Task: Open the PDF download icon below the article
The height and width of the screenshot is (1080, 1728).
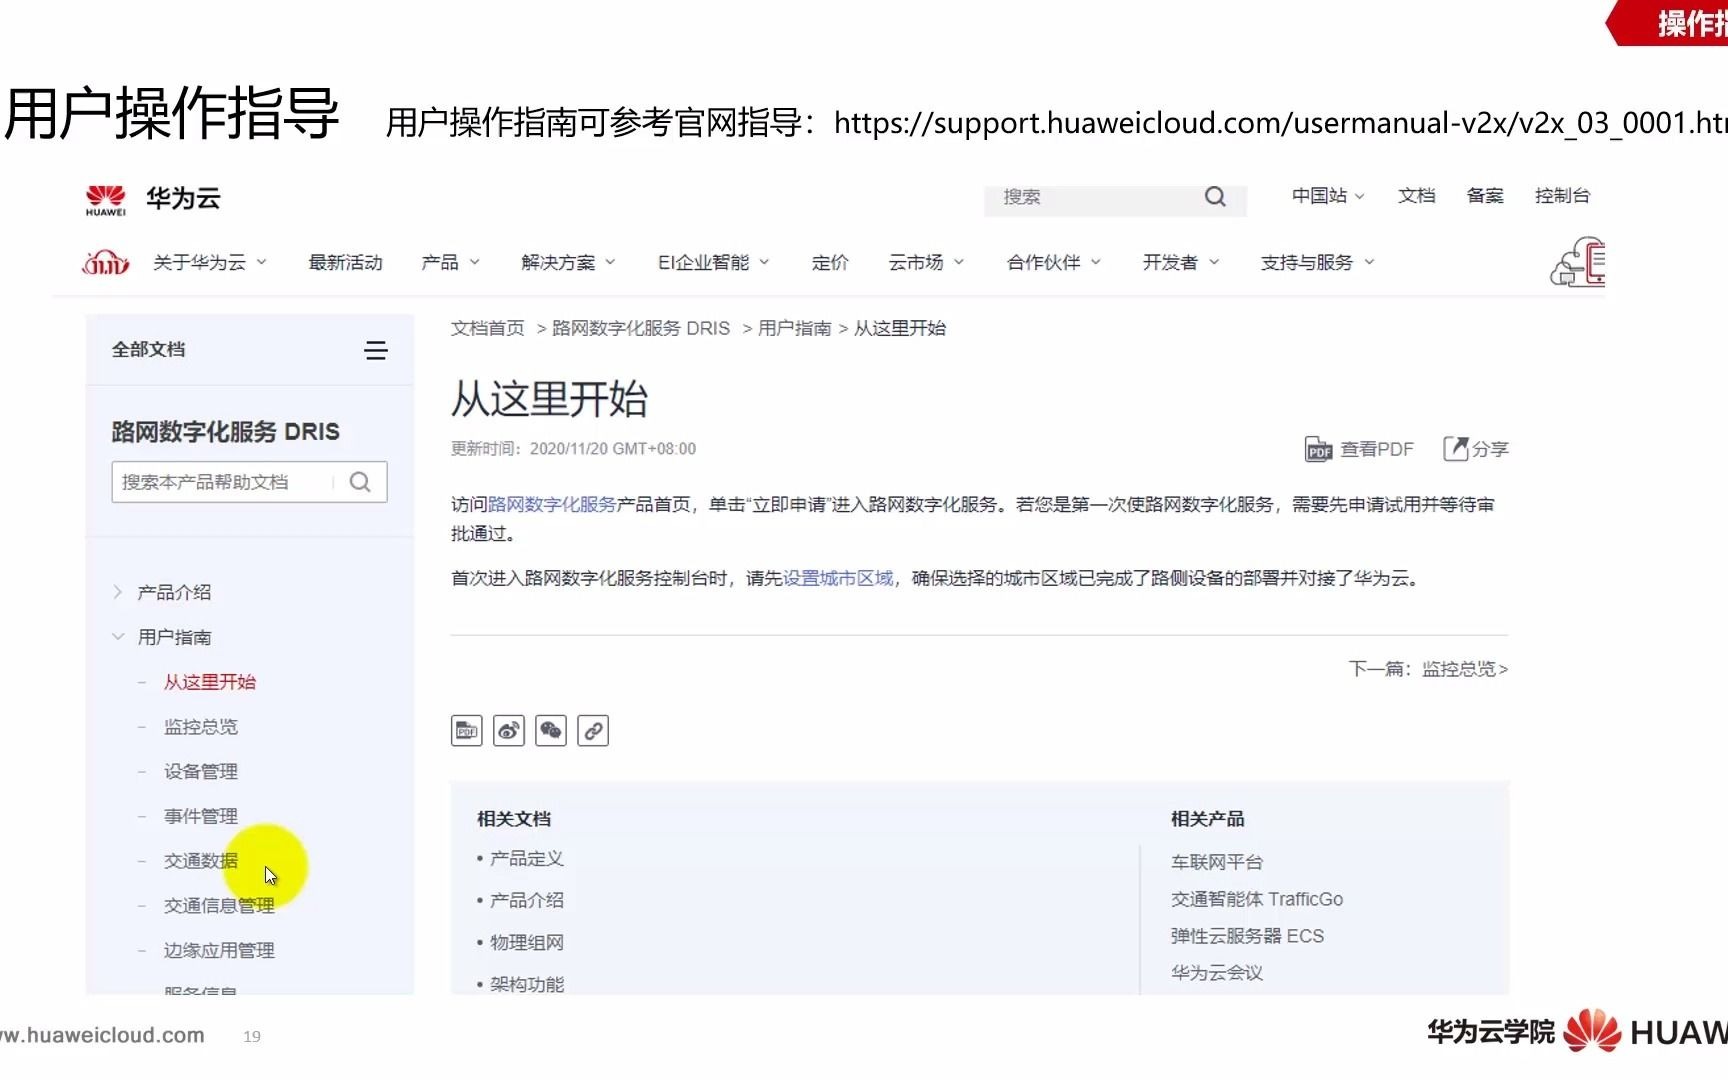Action: pos(466,730)
